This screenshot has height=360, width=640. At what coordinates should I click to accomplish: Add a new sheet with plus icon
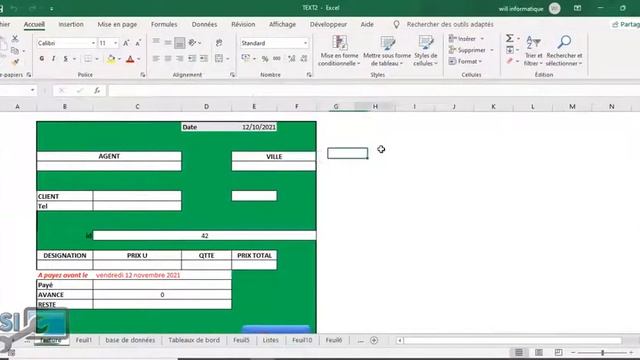[x=374, y=340]
